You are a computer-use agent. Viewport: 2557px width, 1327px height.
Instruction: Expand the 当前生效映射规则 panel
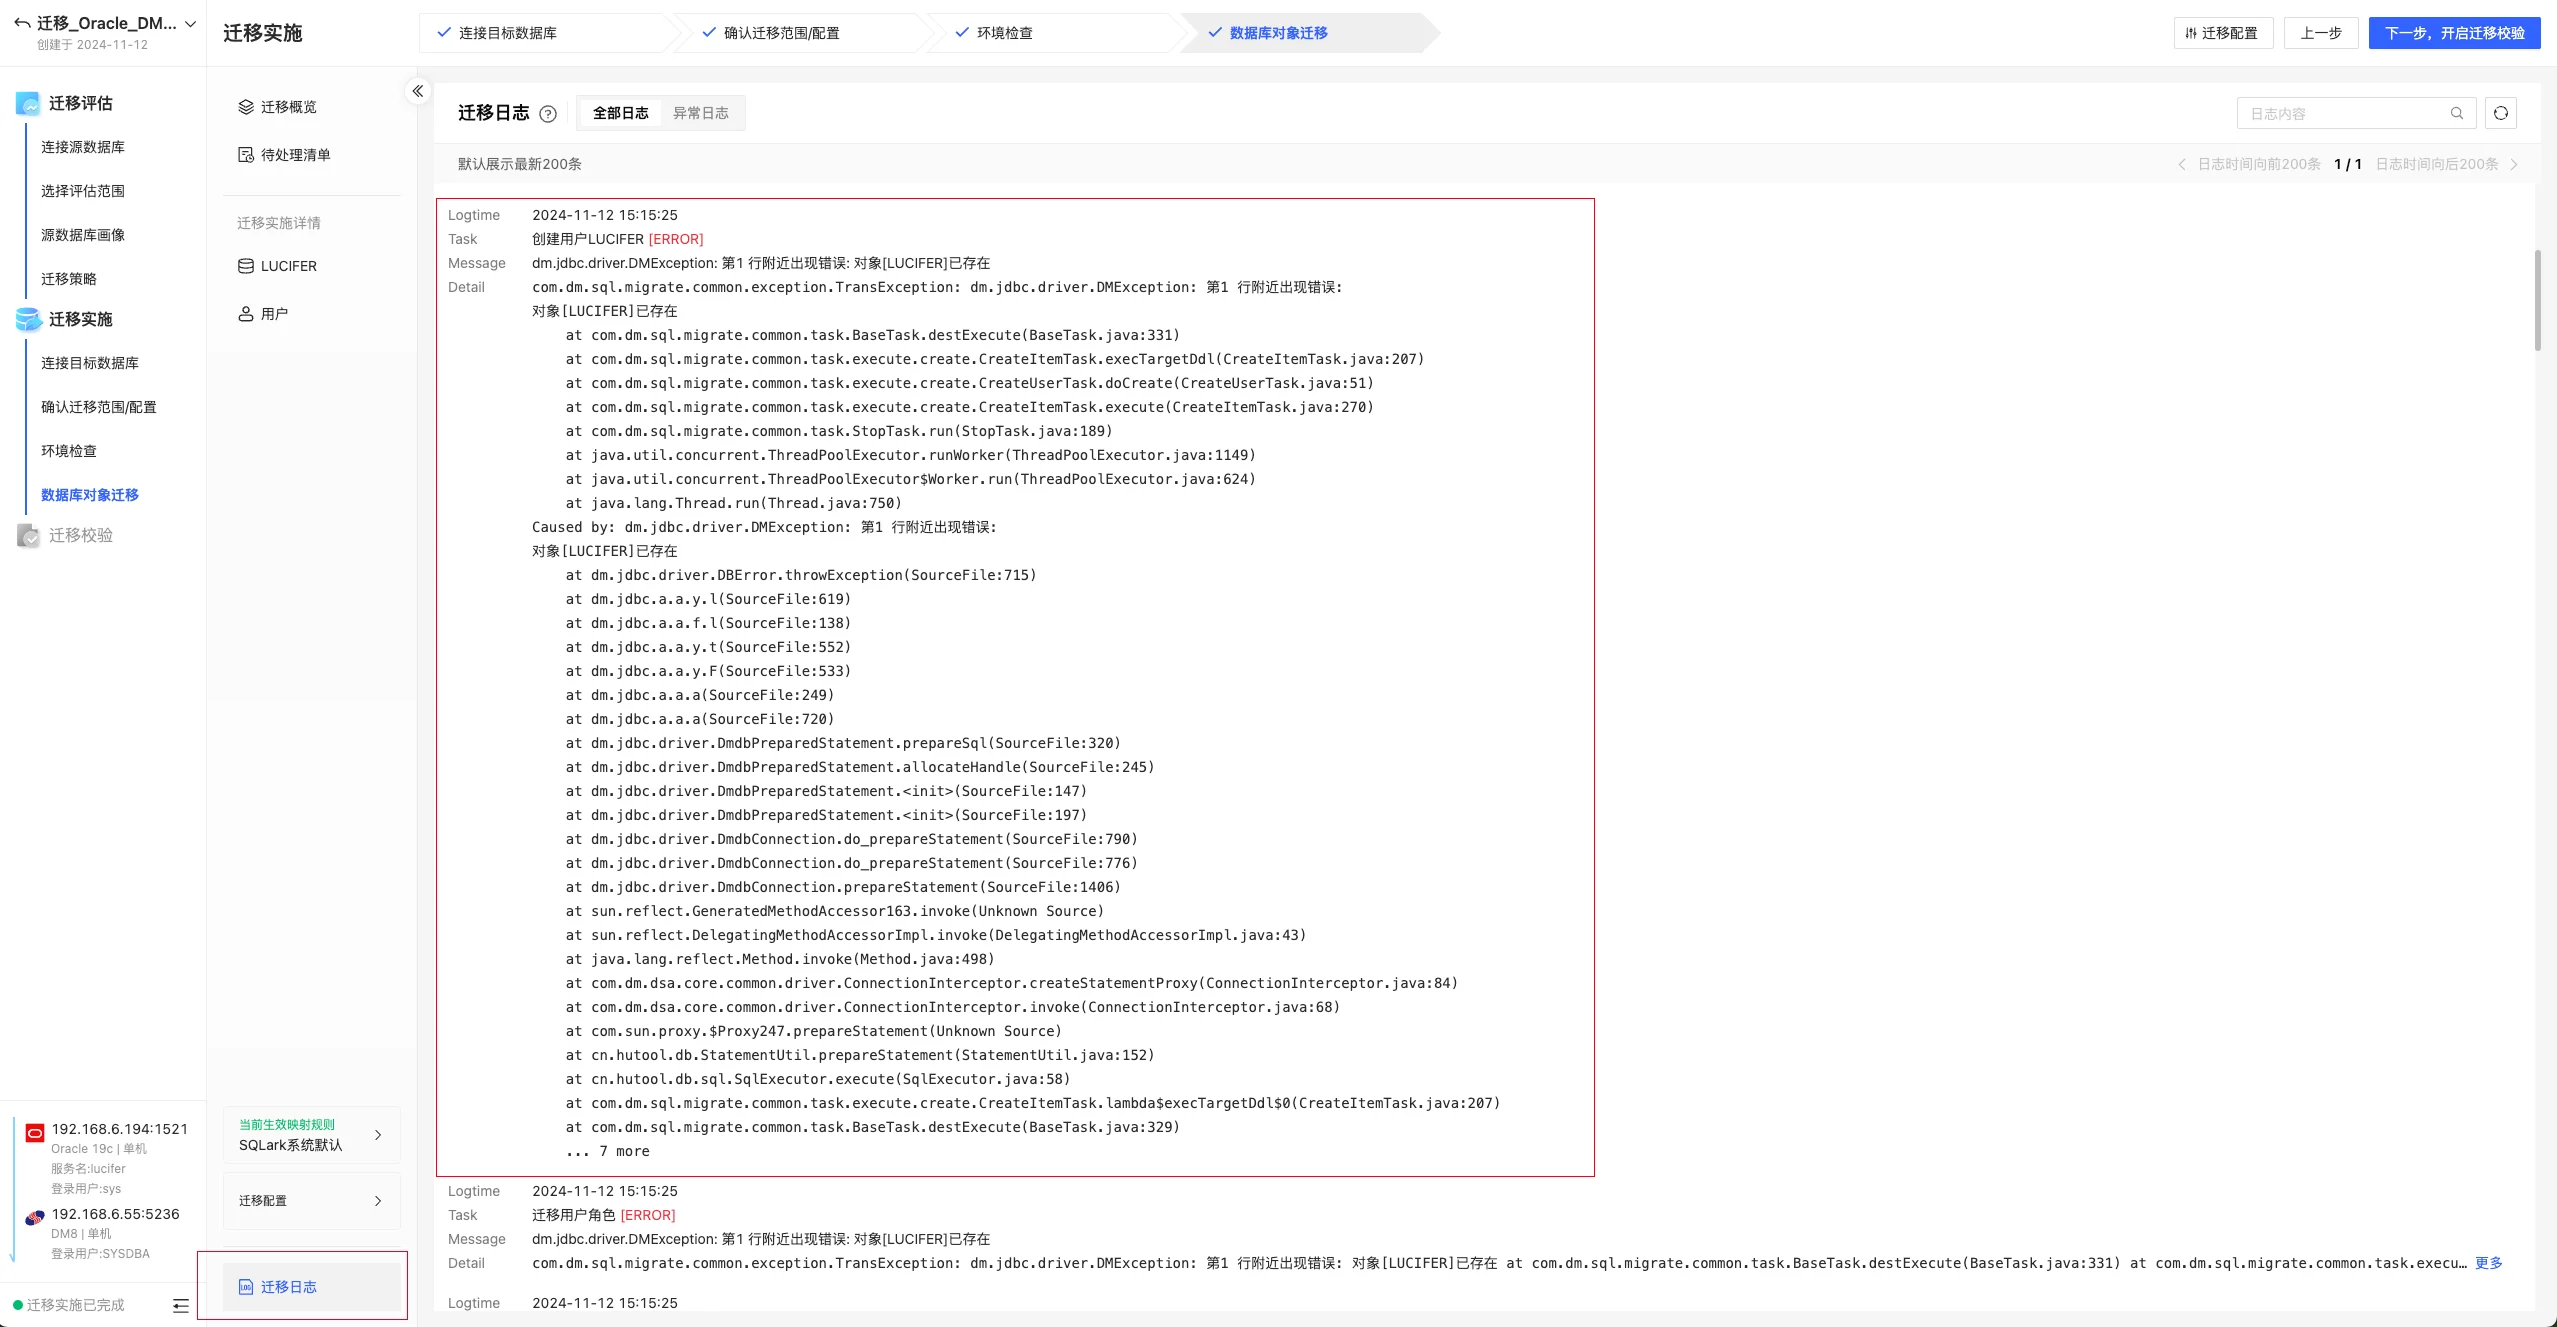(x=311, y=1134)
